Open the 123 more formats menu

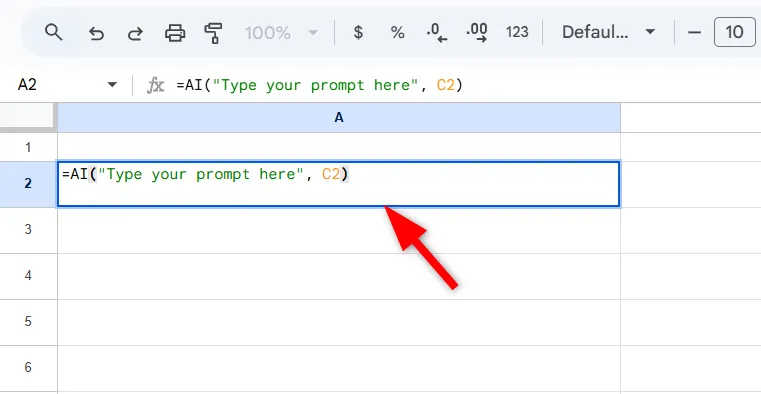517,33
